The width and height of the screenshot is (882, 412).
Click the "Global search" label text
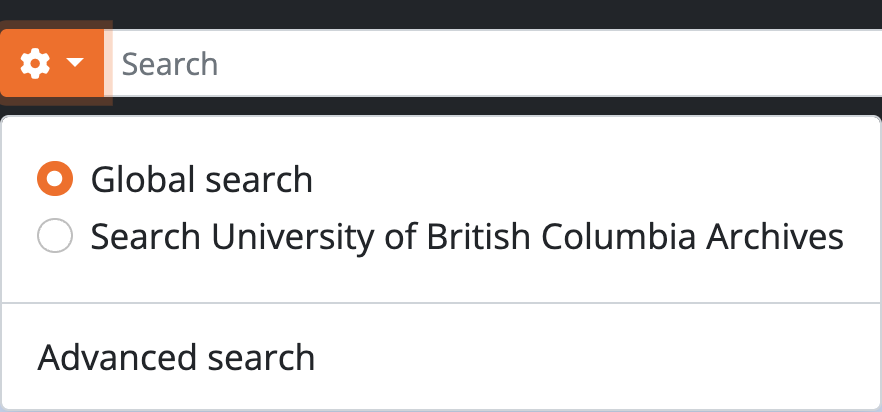coord(201,180)
